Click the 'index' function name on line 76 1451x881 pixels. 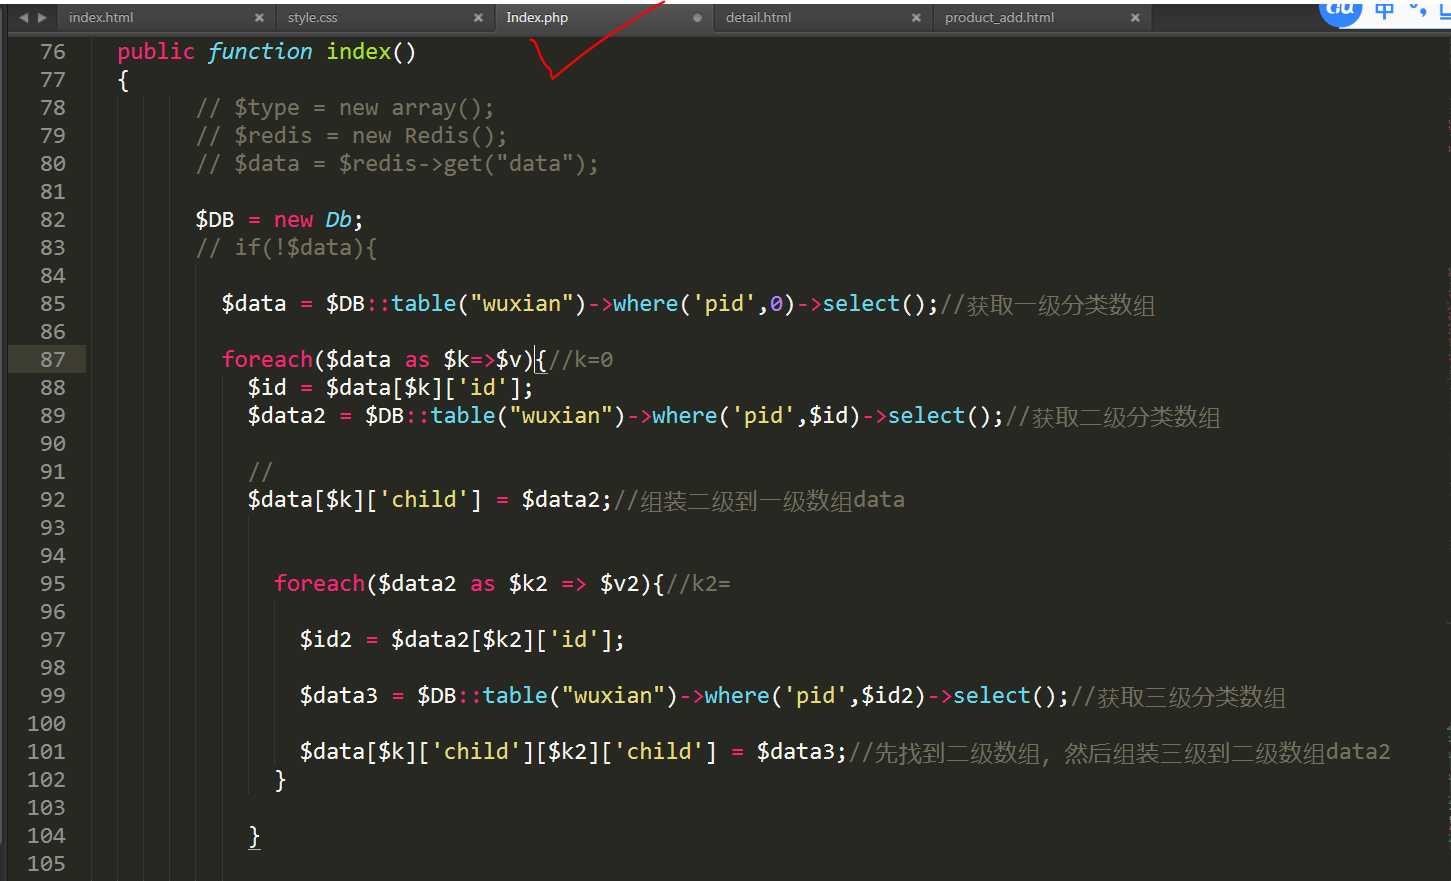coord(359,52)
